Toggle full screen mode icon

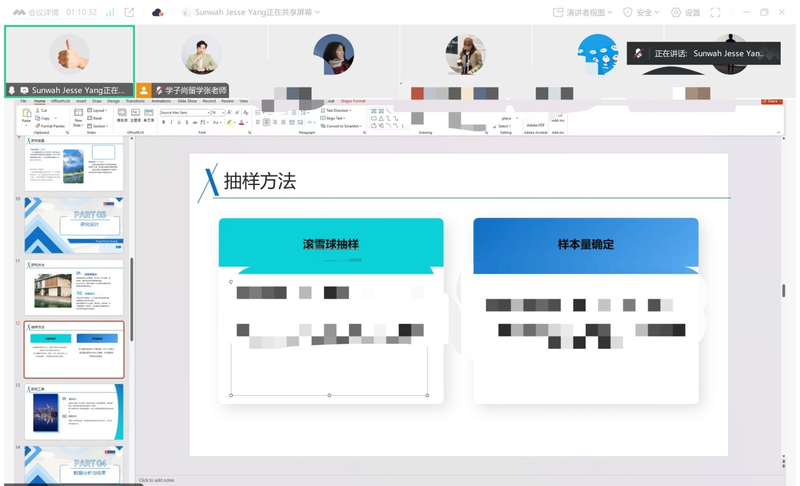click(x=715, y=12)
